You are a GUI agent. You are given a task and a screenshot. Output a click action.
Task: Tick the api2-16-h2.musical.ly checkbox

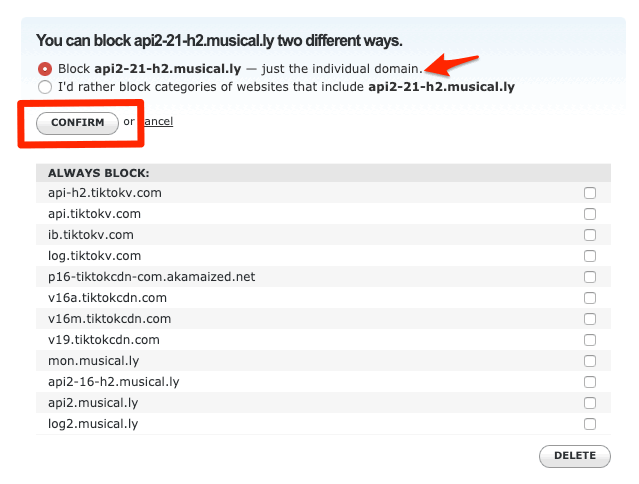point(590,382)
